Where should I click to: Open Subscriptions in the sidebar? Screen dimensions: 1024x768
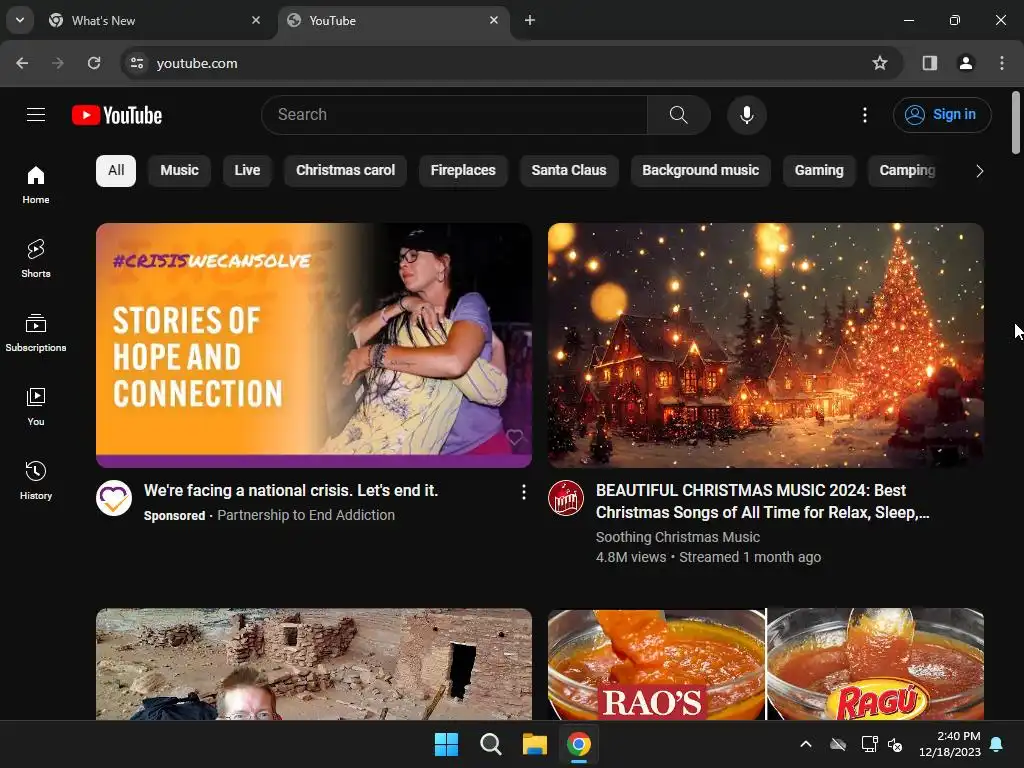pyautogui.click(x=36, y=332)
